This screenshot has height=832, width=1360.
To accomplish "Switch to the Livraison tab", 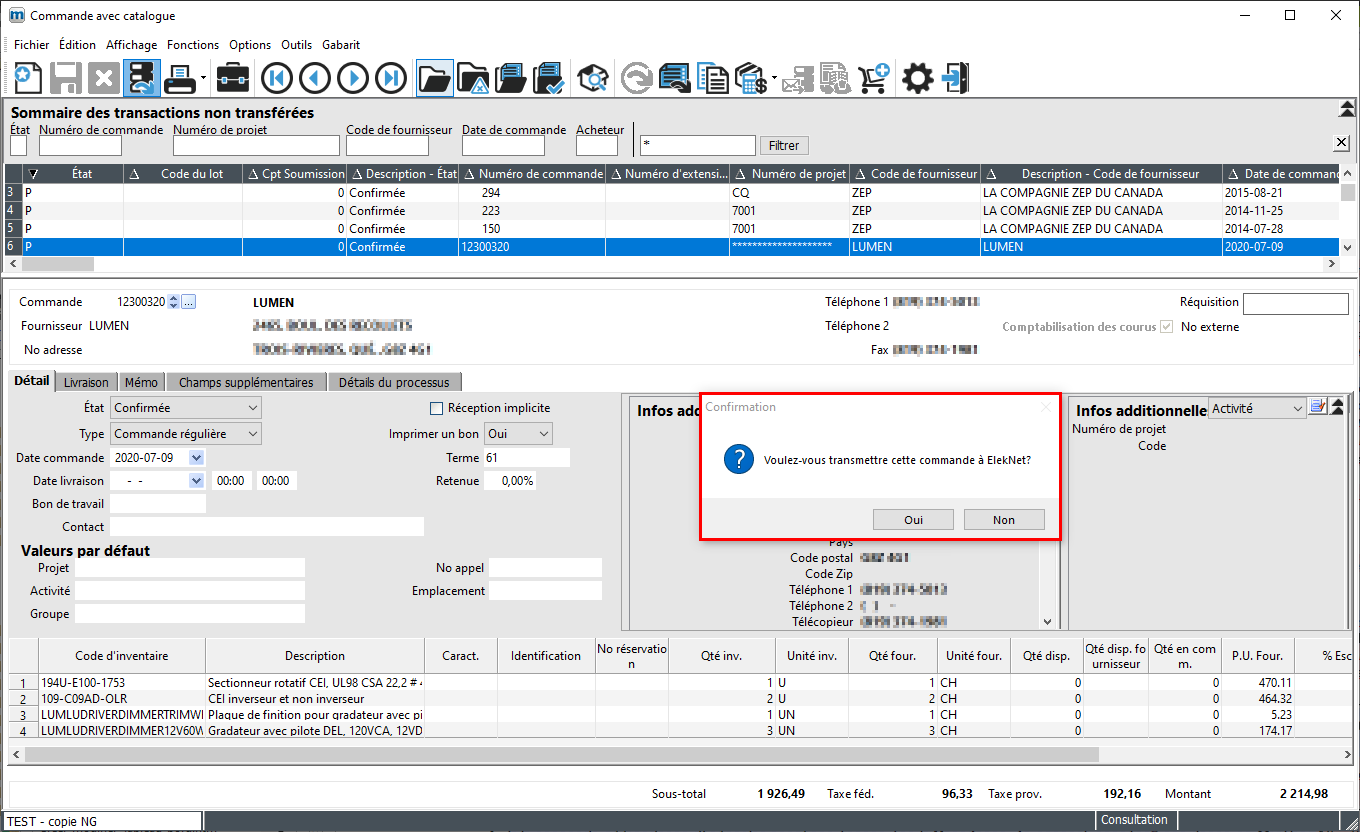I will tap(86, 382).
